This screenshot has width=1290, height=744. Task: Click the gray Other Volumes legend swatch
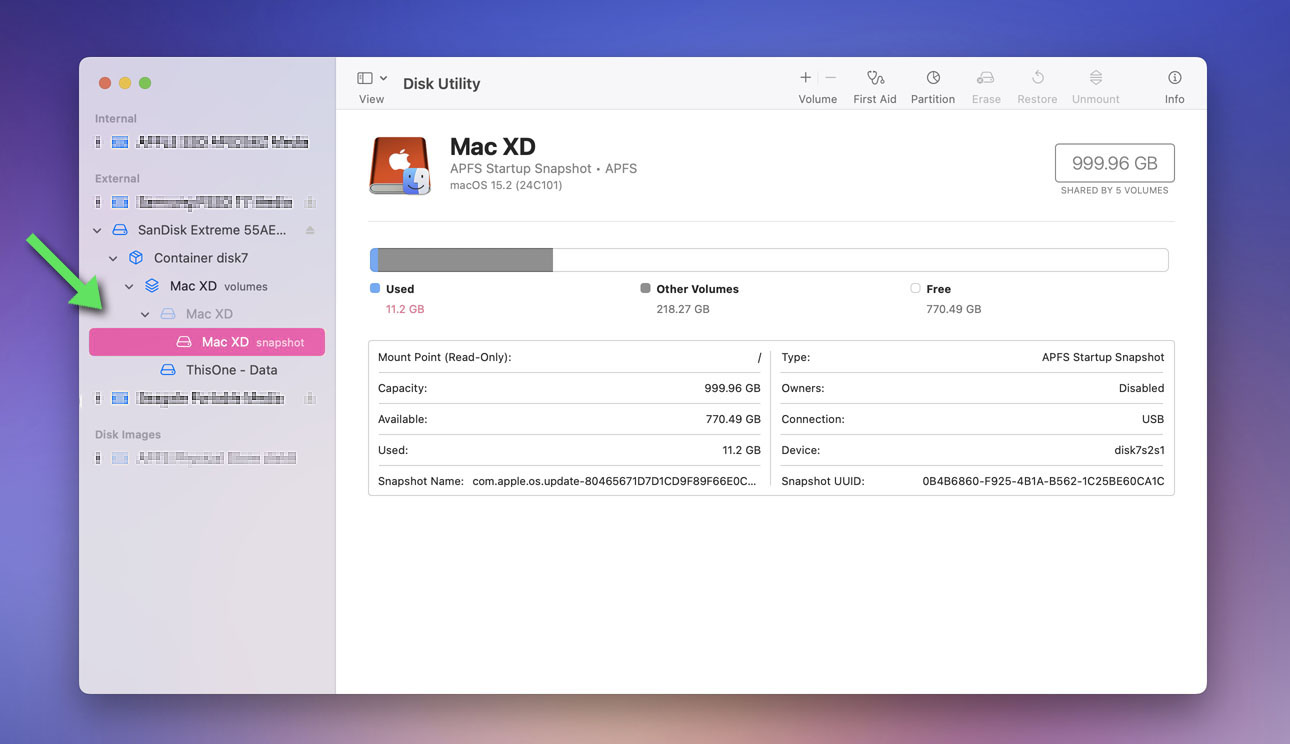(645, 288)
